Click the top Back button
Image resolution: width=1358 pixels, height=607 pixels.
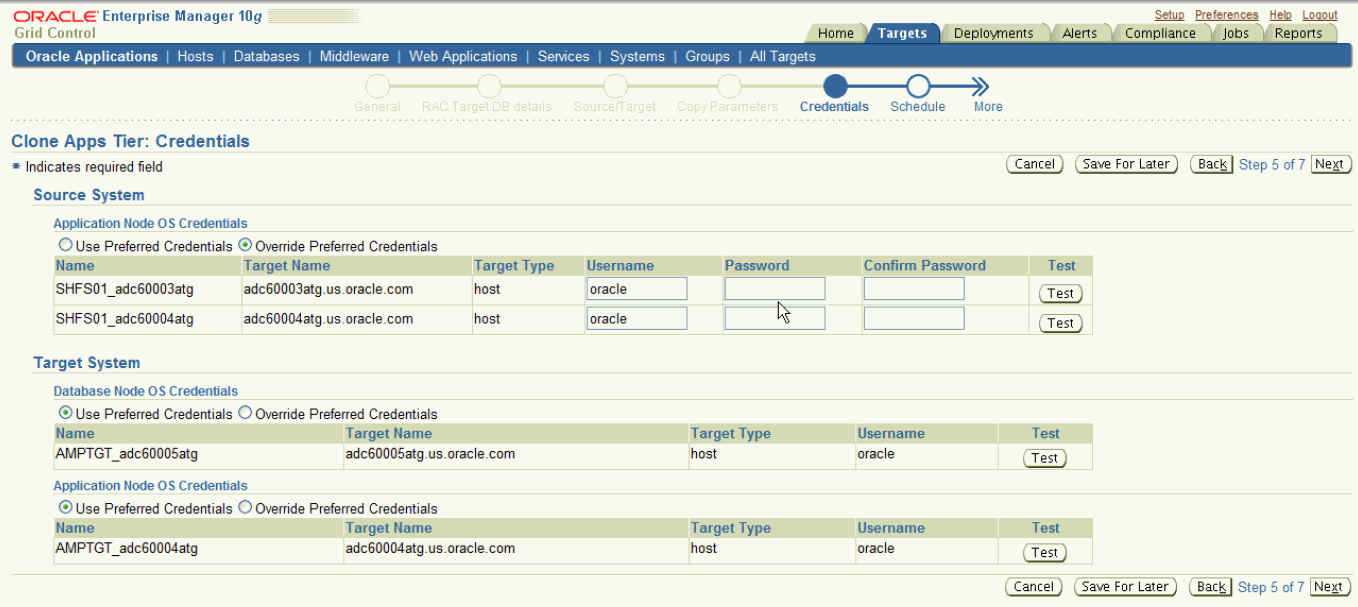coord(1212,164)
